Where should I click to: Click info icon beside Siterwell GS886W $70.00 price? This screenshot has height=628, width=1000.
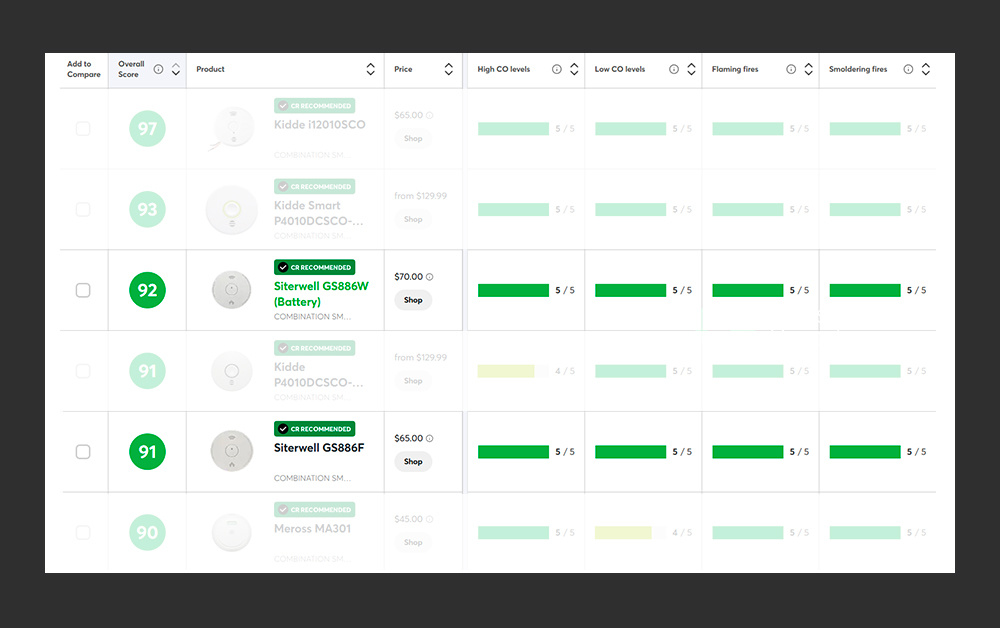pyautogui.click(x=430, y=277)
